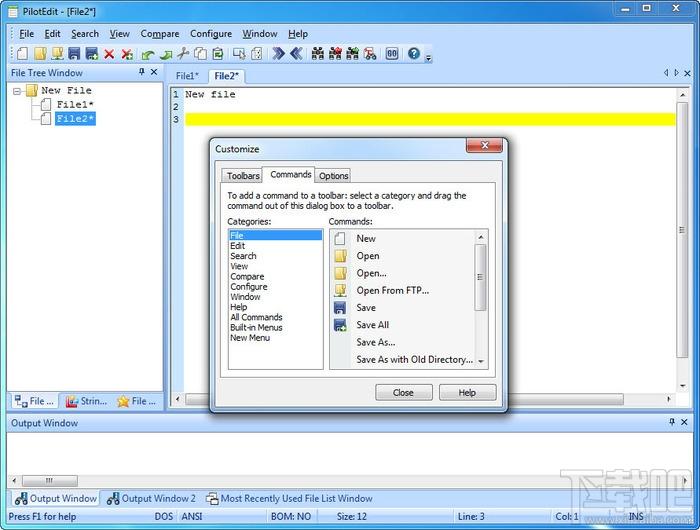Click the selection mode toolbar icon with cursor
700x530 pixels.
pyautogui.click(x=239, y=54)
